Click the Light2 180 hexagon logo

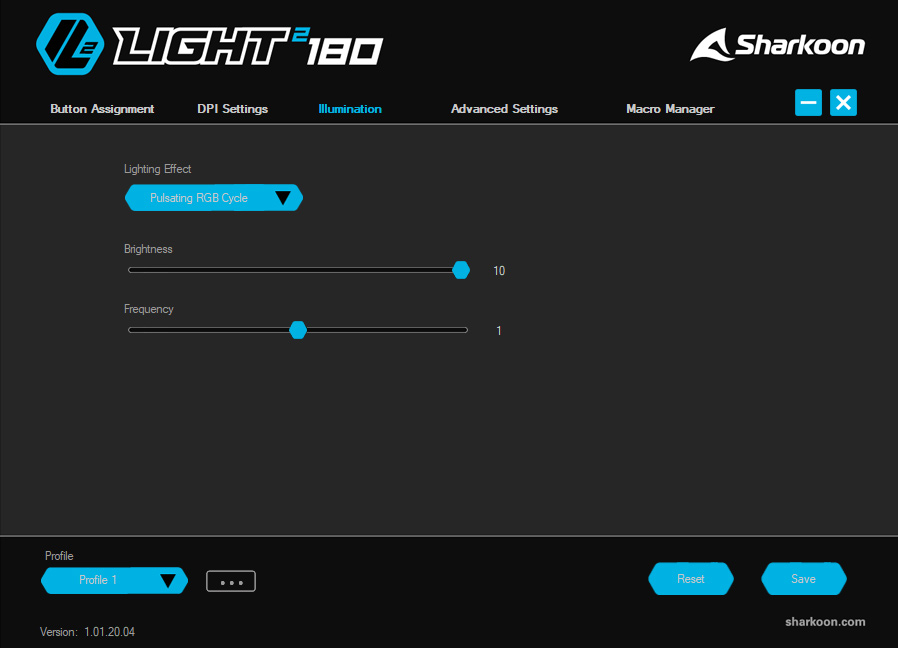(x=70, y=44)
